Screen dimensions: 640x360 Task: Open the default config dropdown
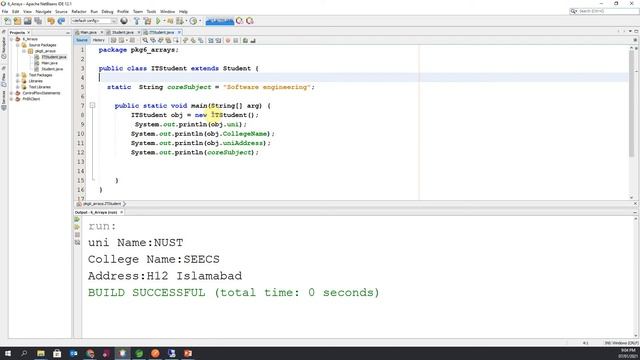pyautogui.click(x=93, y=21)
